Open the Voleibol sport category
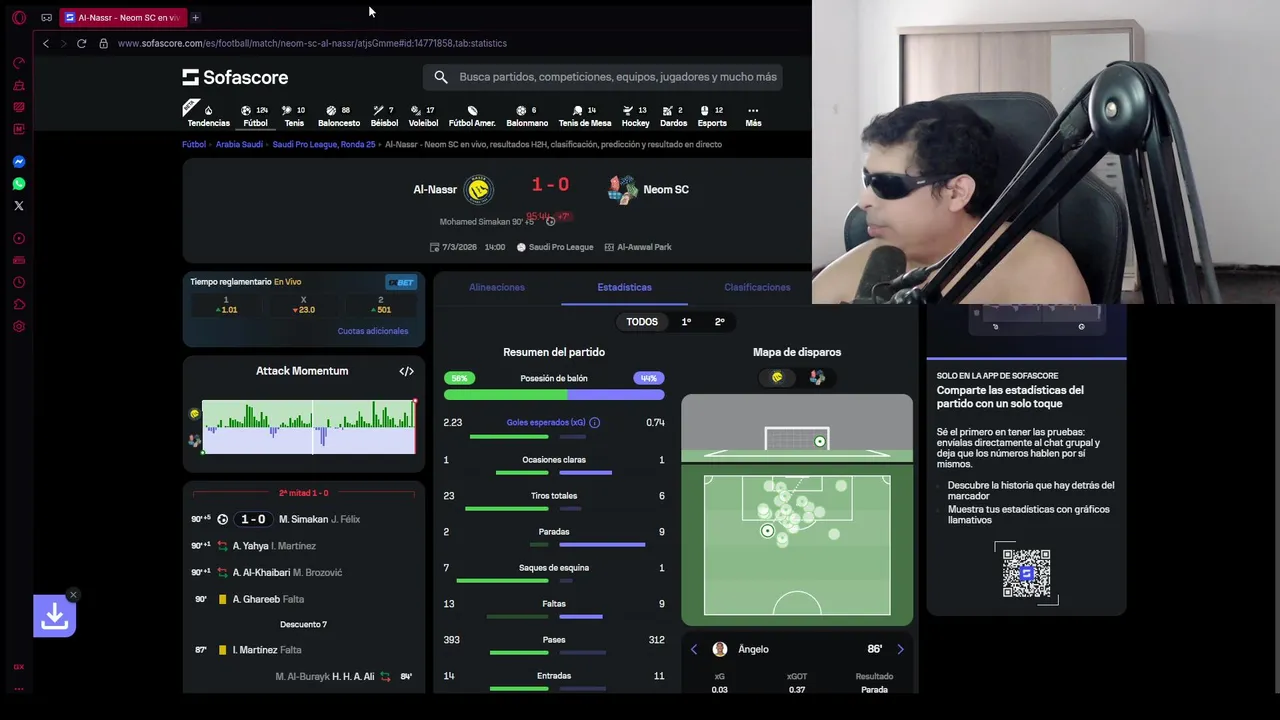The width and height of the screenshot is (1280, 720). [x=423, y=116]
